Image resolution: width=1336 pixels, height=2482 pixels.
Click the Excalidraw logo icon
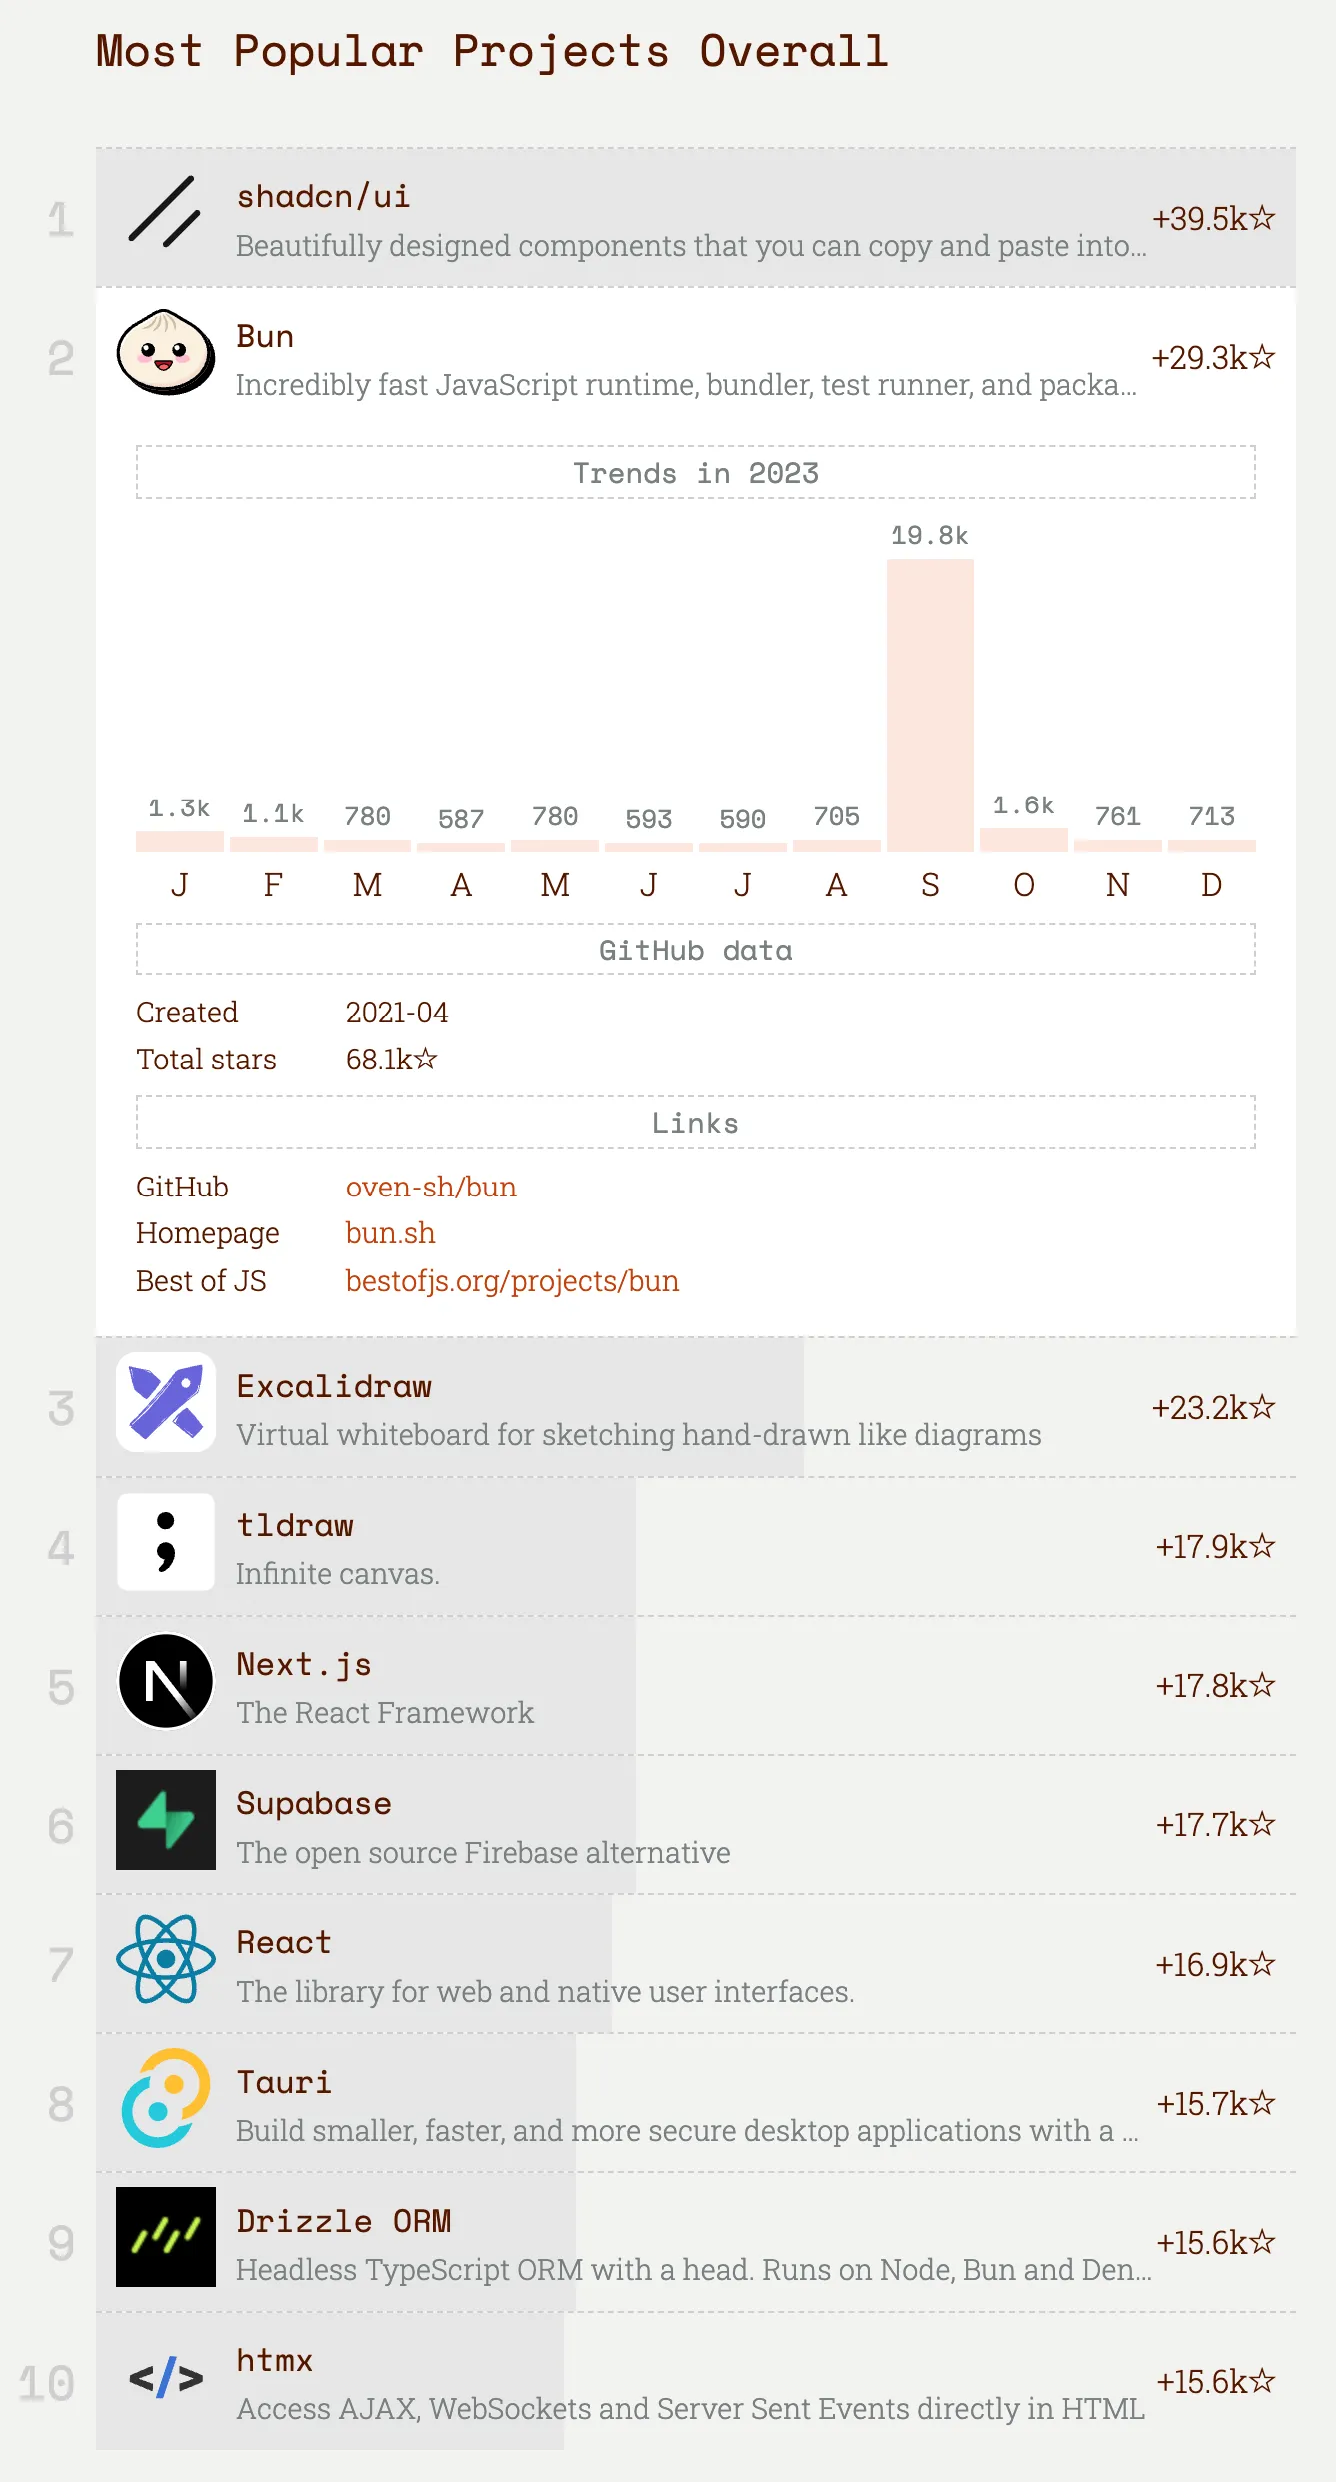coord(165,1402)
